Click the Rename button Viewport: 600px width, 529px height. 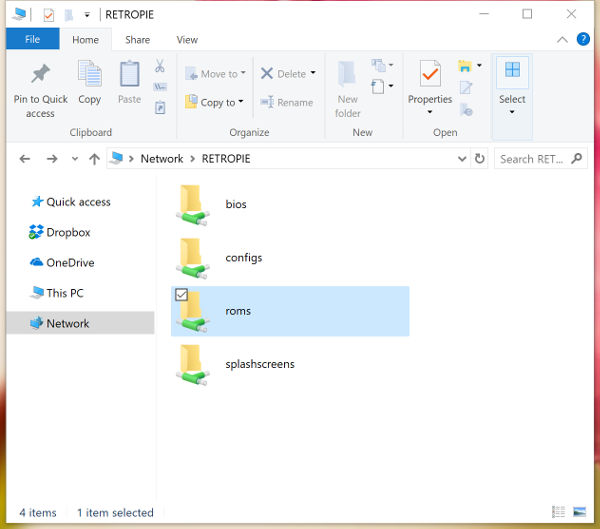(x=287, y=102)
